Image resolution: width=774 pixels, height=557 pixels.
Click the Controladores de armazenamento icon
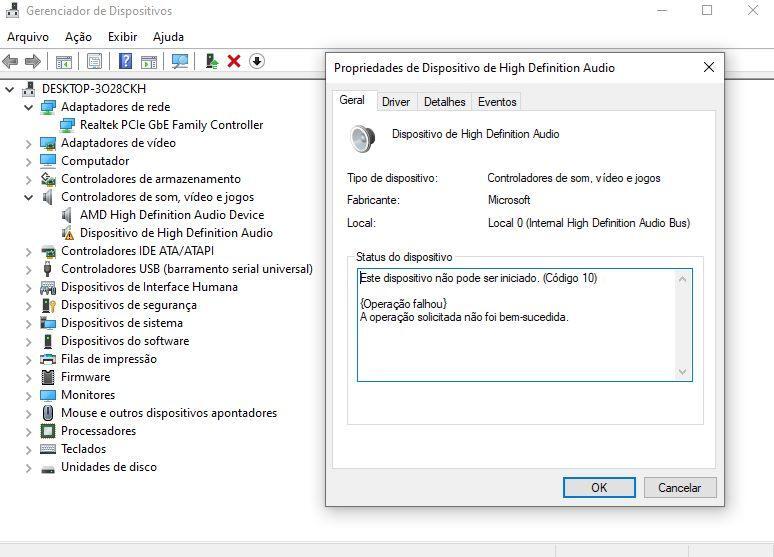pos(48,179)
